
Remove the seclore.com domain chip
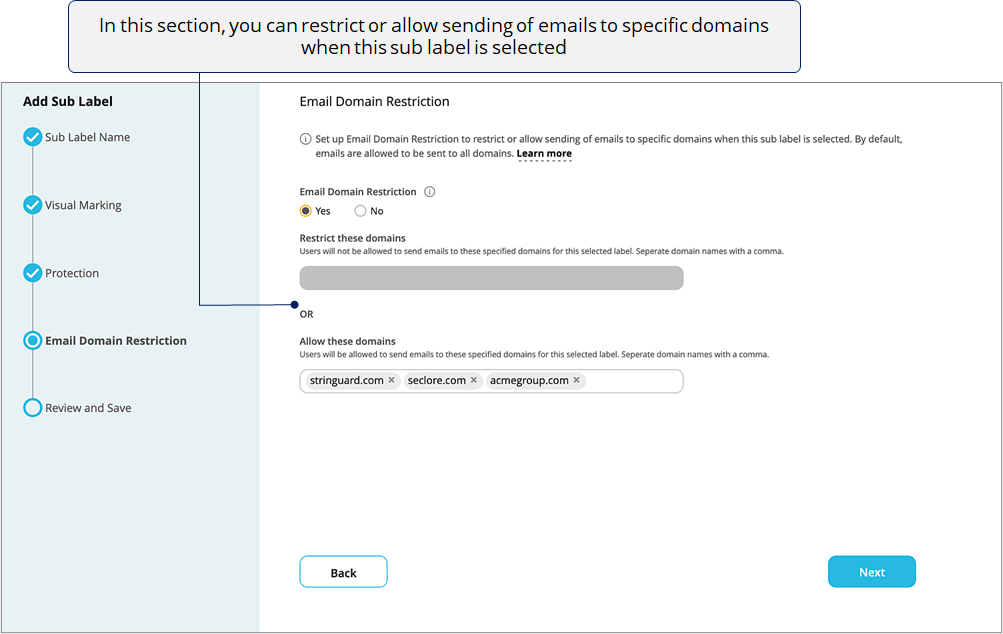pyautogui.click(x=474, y=381)
